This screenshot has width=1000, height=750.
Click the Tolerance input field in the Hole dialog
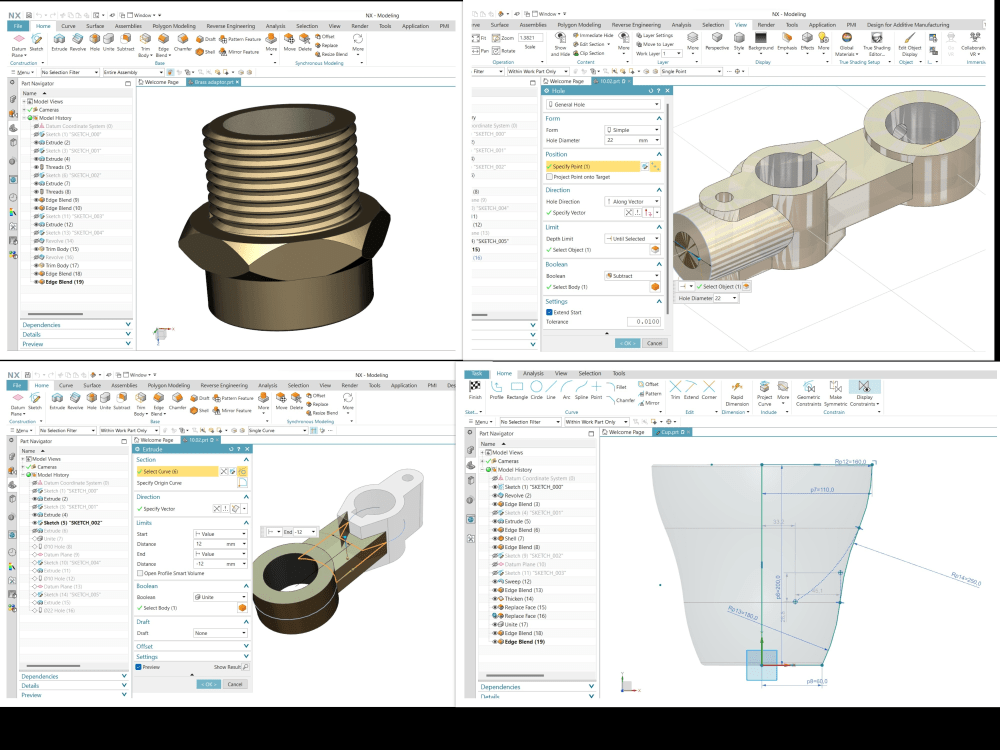645,319
